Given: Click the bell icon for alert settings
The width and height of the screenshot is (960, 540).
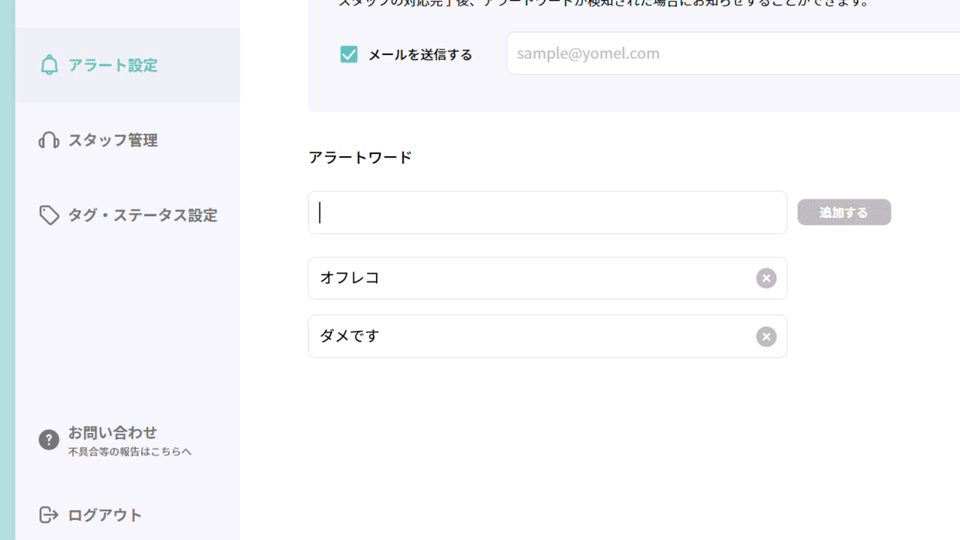Looking at the screenshot, I should (49, 65).
